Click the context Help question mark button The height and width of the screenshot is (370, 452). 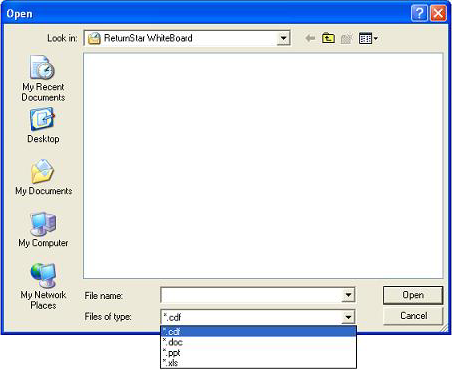click(419, 13)
